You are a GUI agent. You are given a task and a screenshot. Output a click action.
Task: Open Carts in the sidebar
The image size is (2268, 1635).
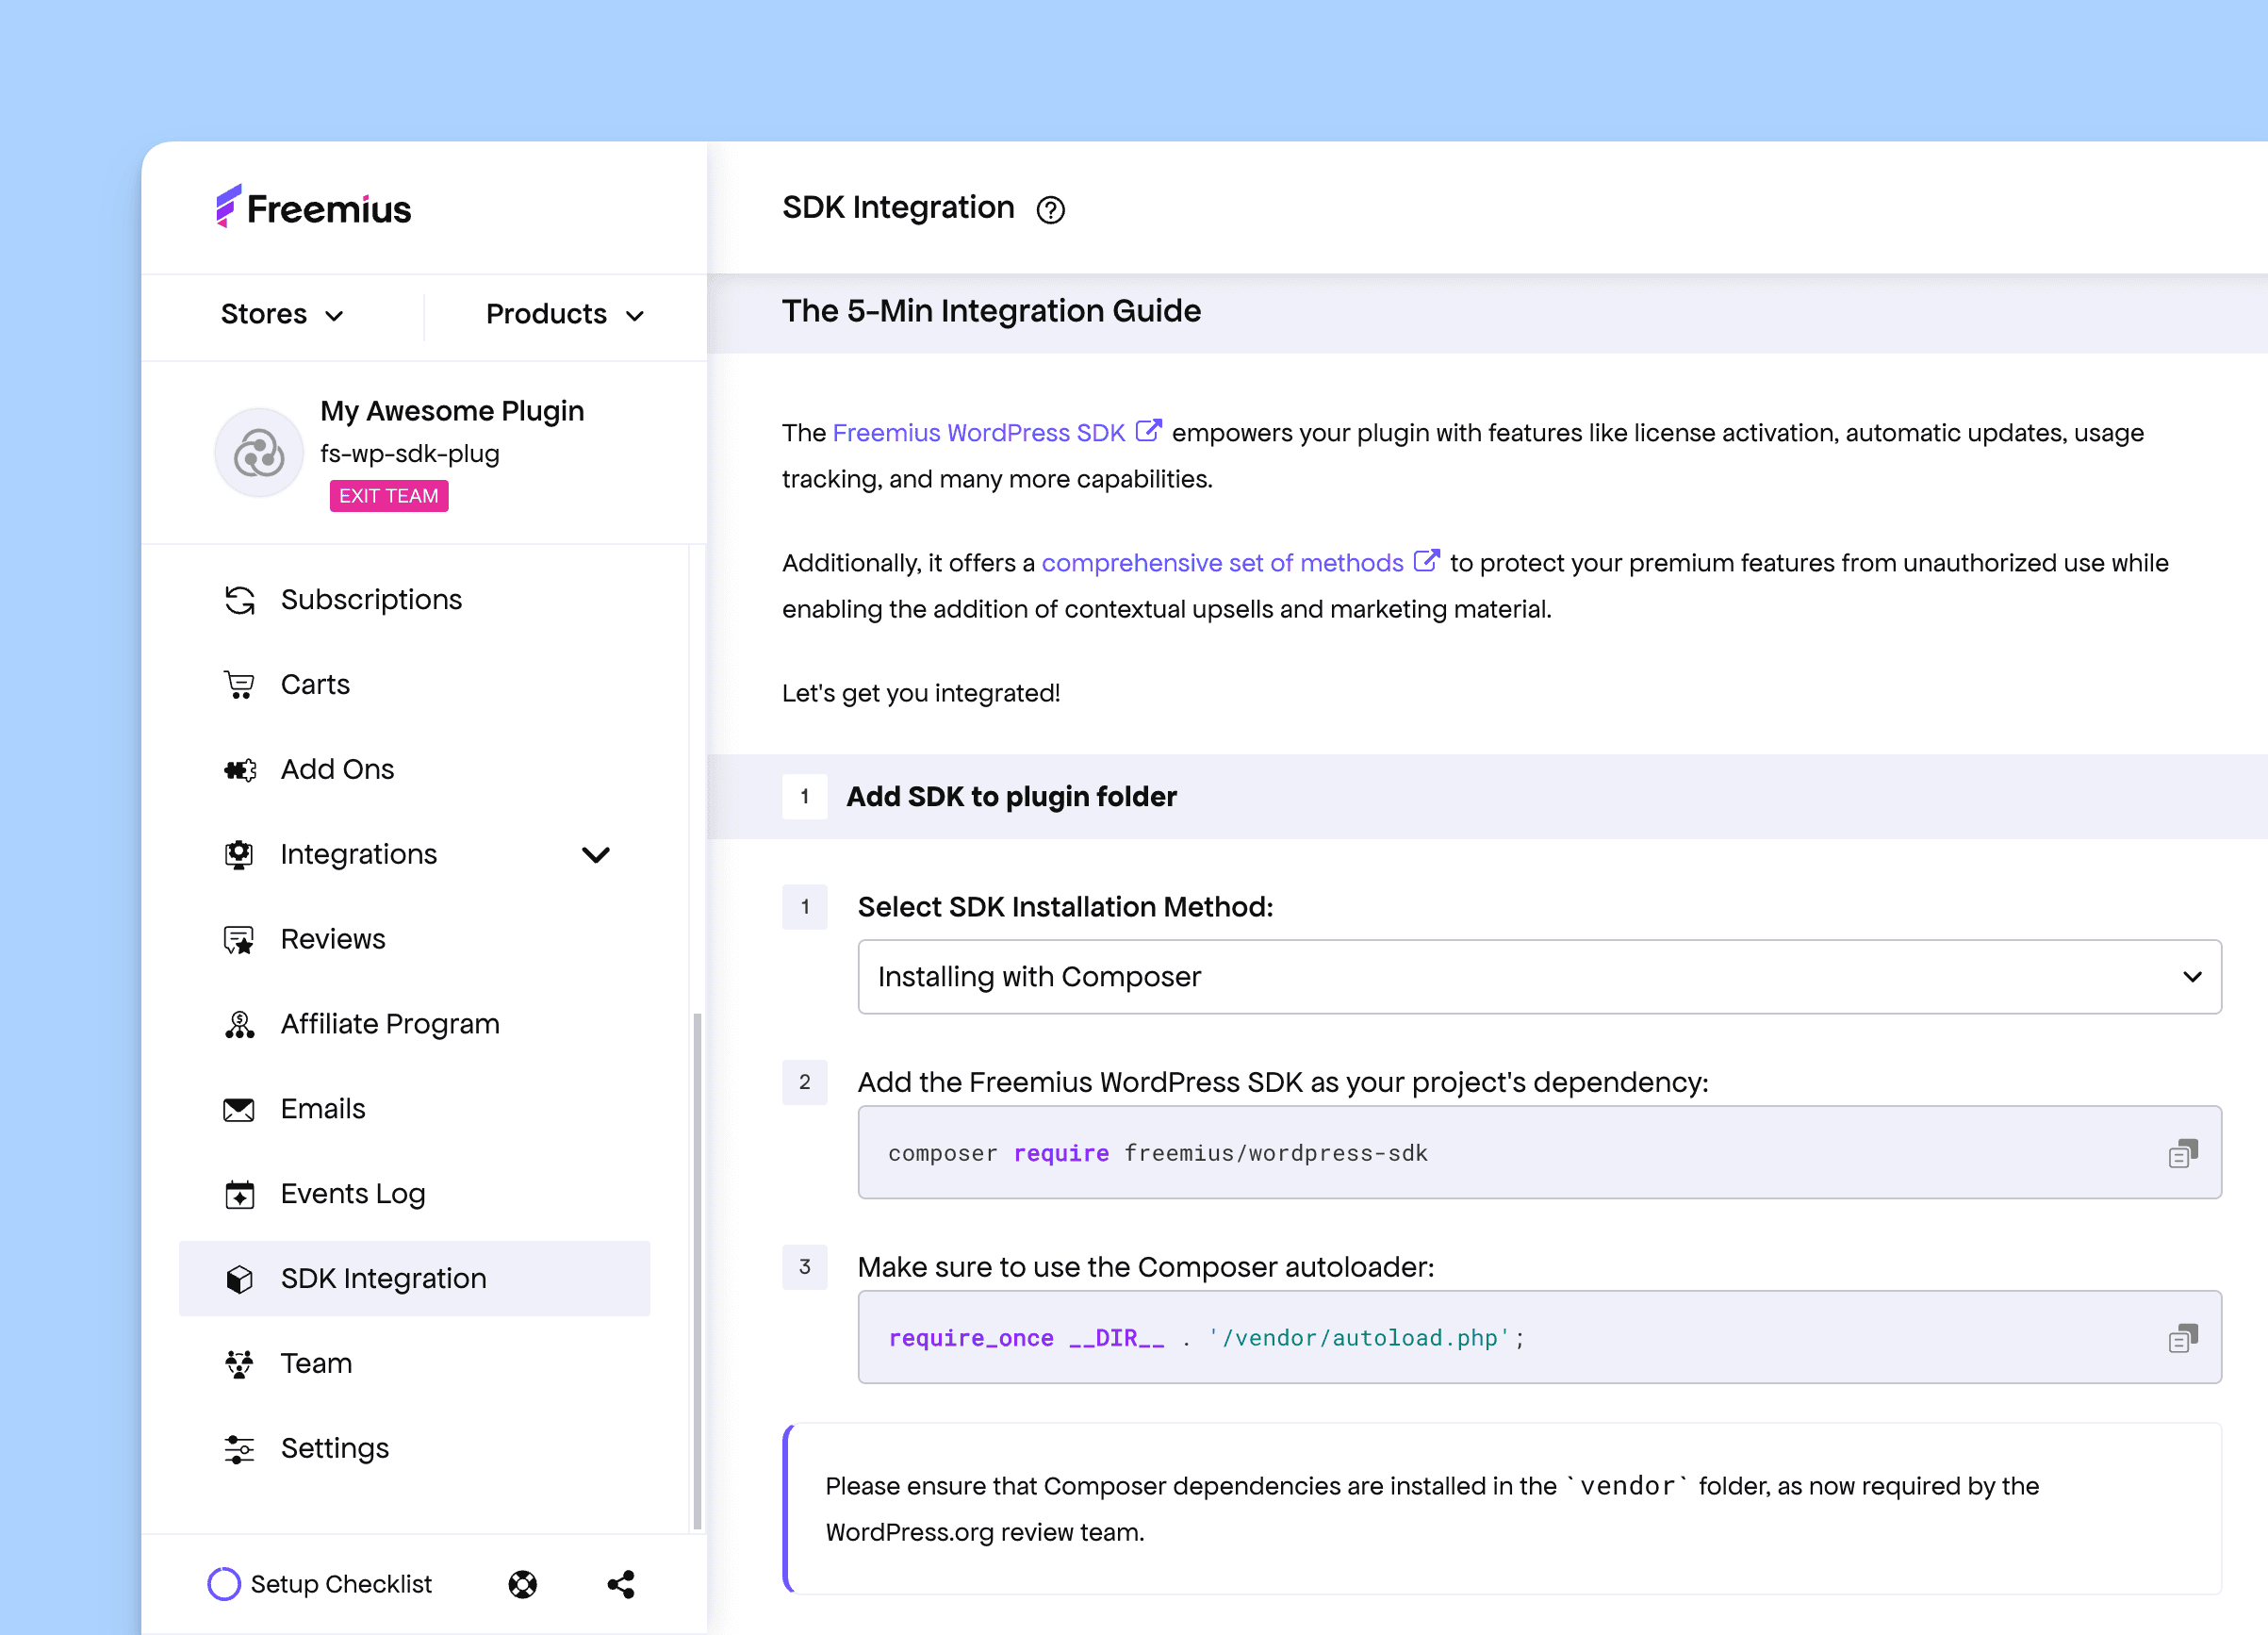(x=414, y=684)
